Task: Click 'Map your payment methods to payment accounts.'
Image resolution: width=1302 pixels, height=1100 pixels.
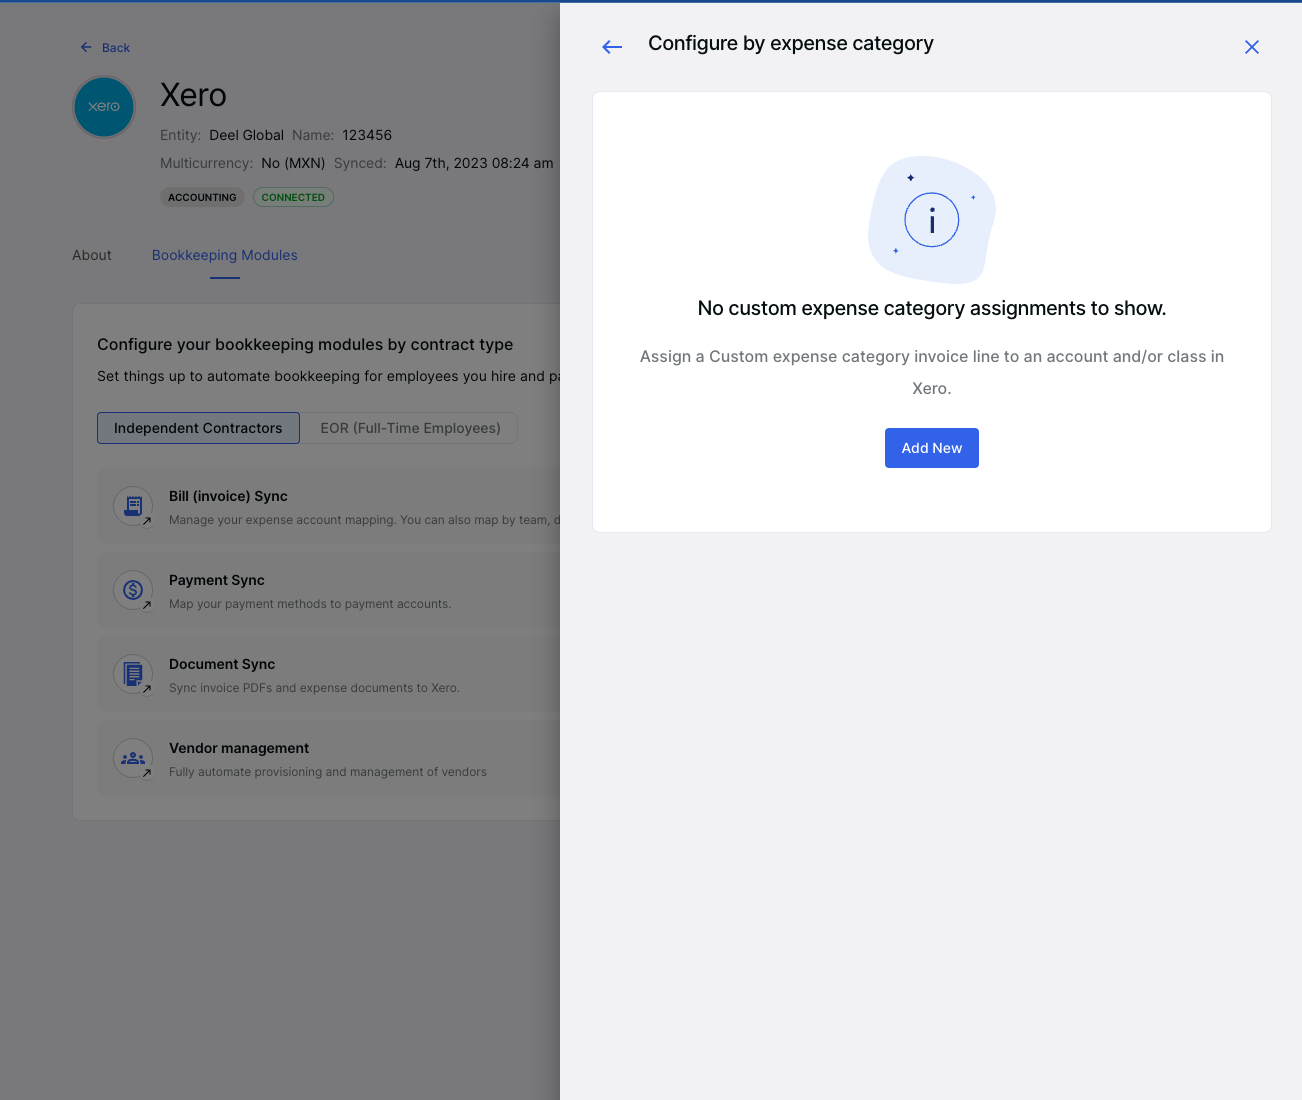Action: 310,604
